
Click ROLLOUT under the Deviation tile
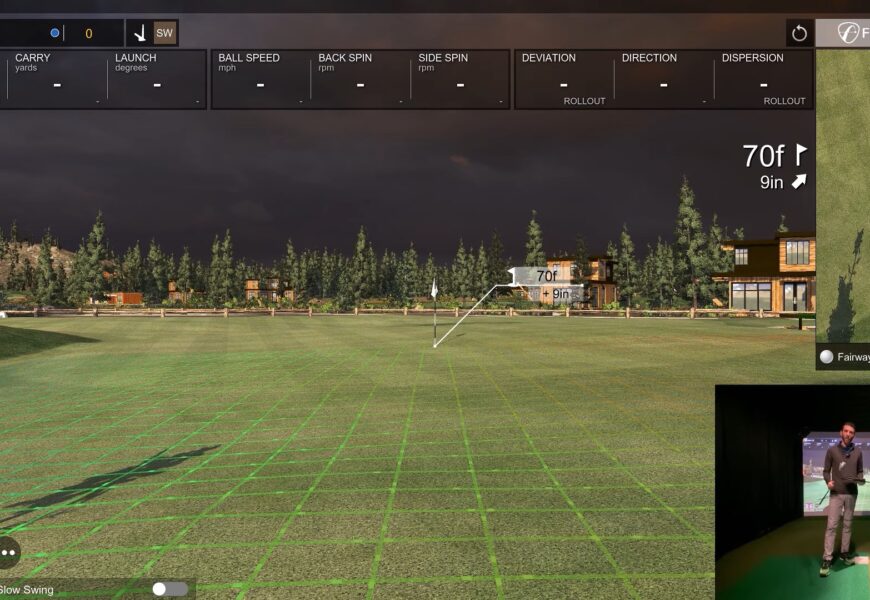584,101
